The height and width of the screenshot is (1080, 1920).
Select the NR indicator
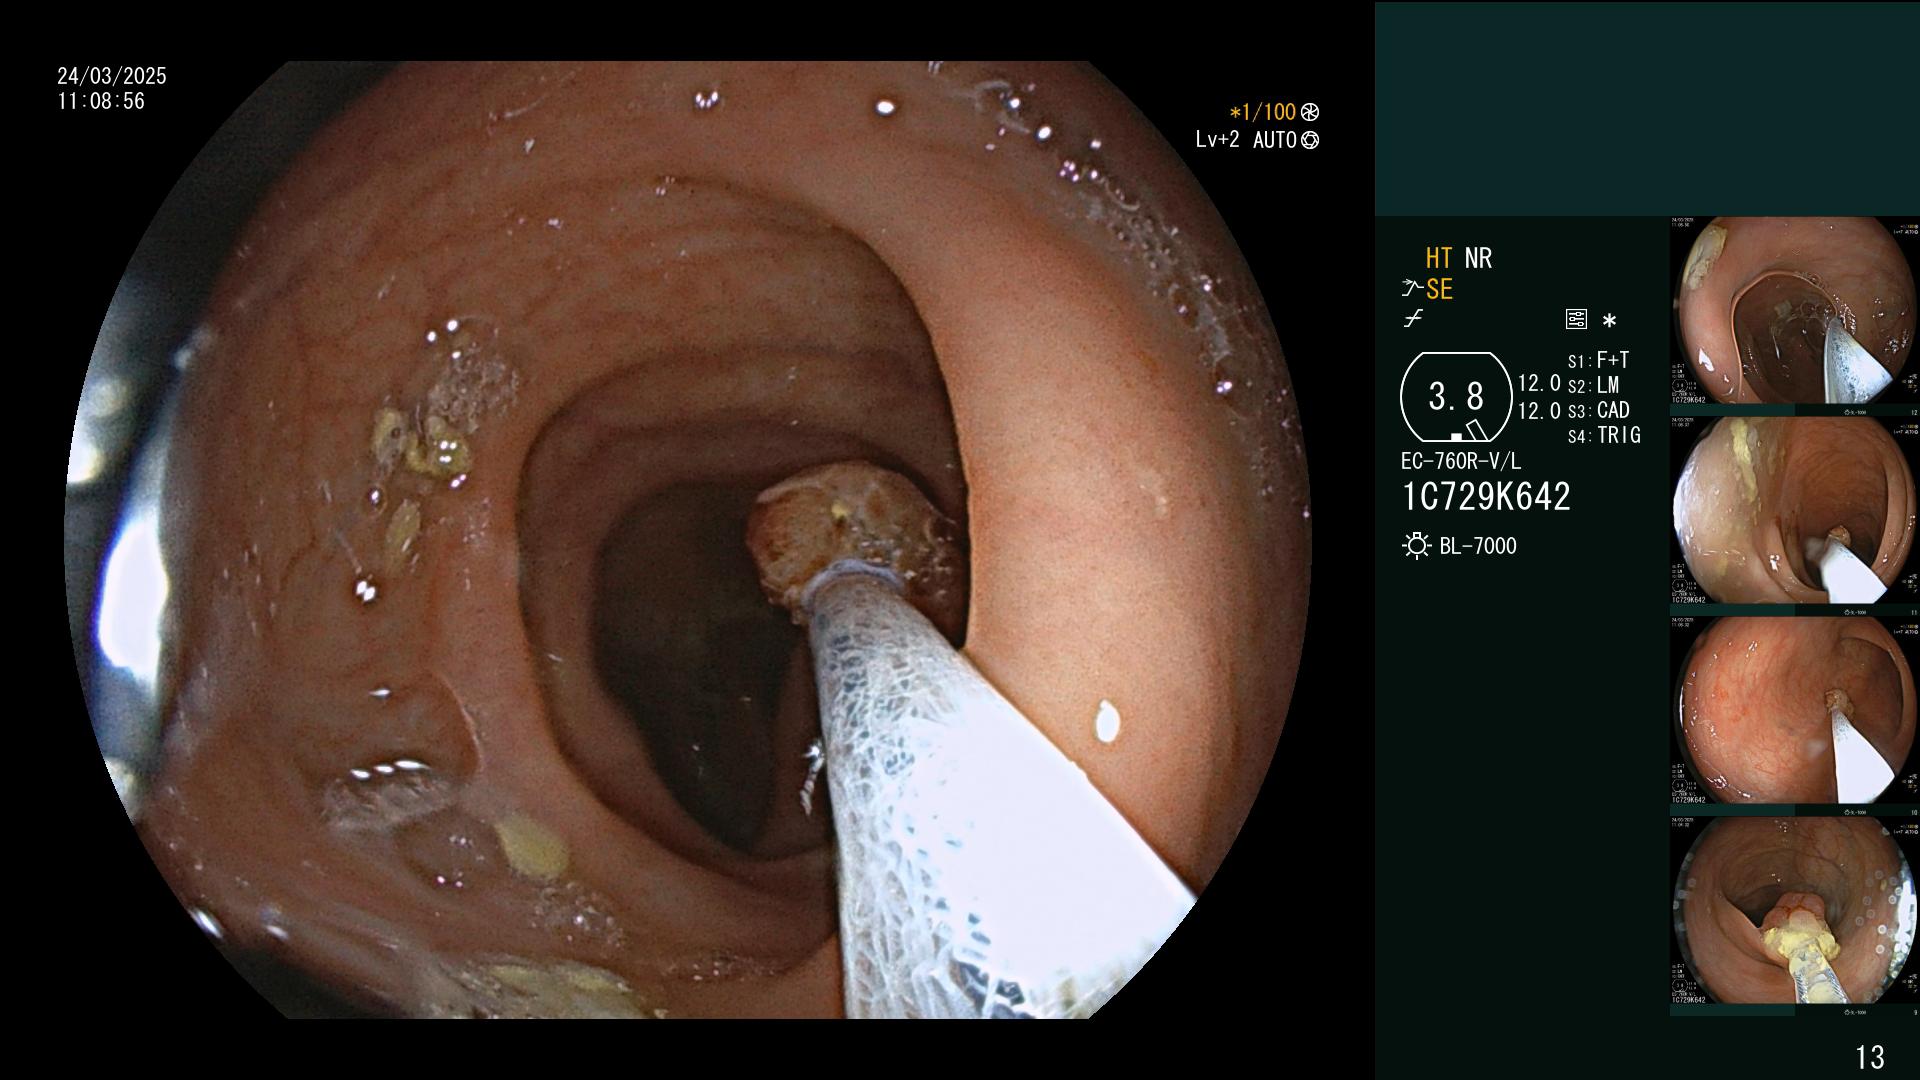tap(1478, 258)
